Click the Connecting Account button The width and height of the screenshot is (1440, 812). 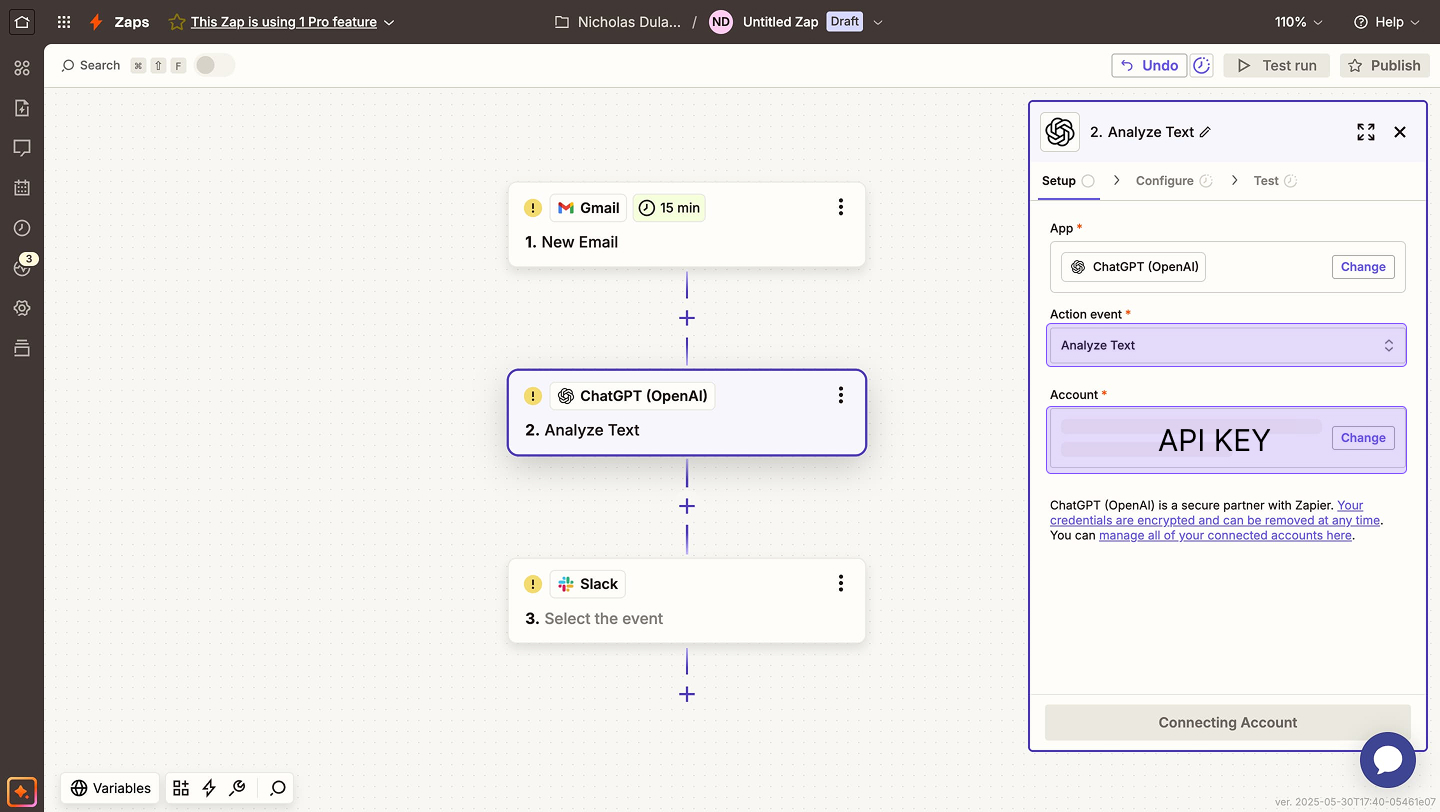[x=1227, y=722]
